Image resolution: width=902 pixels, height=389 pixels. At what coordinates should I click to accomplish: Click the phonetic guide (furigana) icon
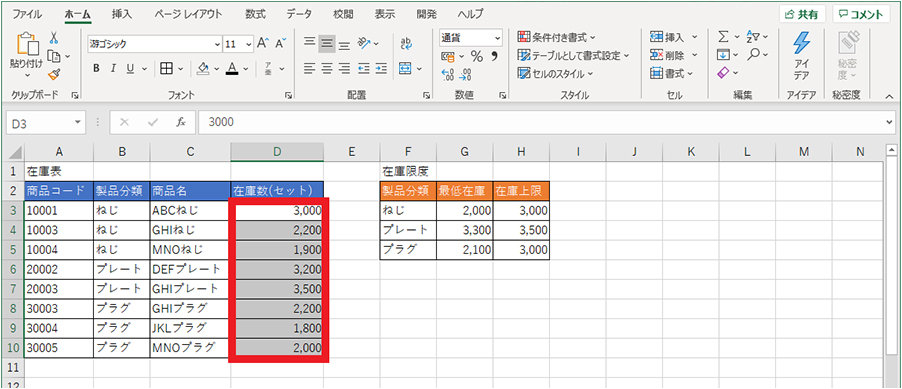click(x=268, y=69)
